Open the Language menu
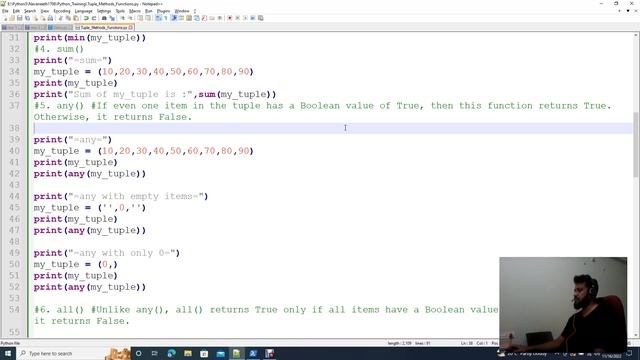Screen dimensions: 640x360 [x=84, y=11]
